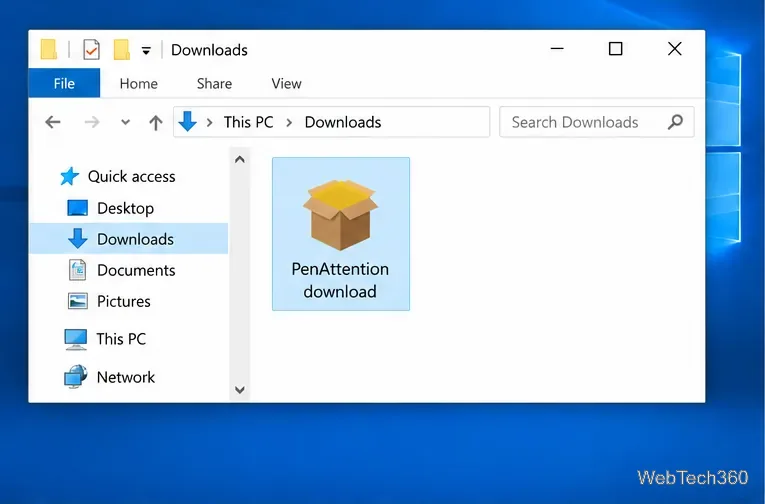Select Desktop in navigation pane
The width and height of the screenshot is (765, 504).
[x=125, y=208]
